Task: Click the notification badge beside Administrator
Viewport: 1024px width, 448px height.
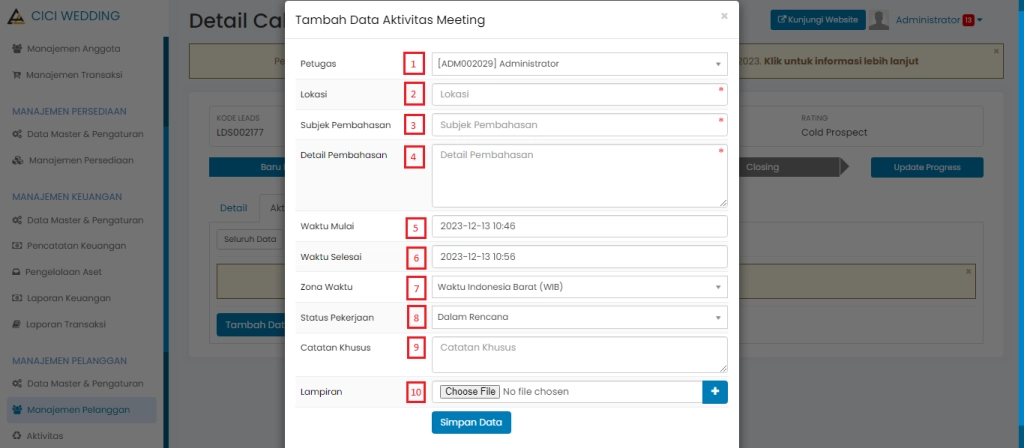Action: click(968, 20)
